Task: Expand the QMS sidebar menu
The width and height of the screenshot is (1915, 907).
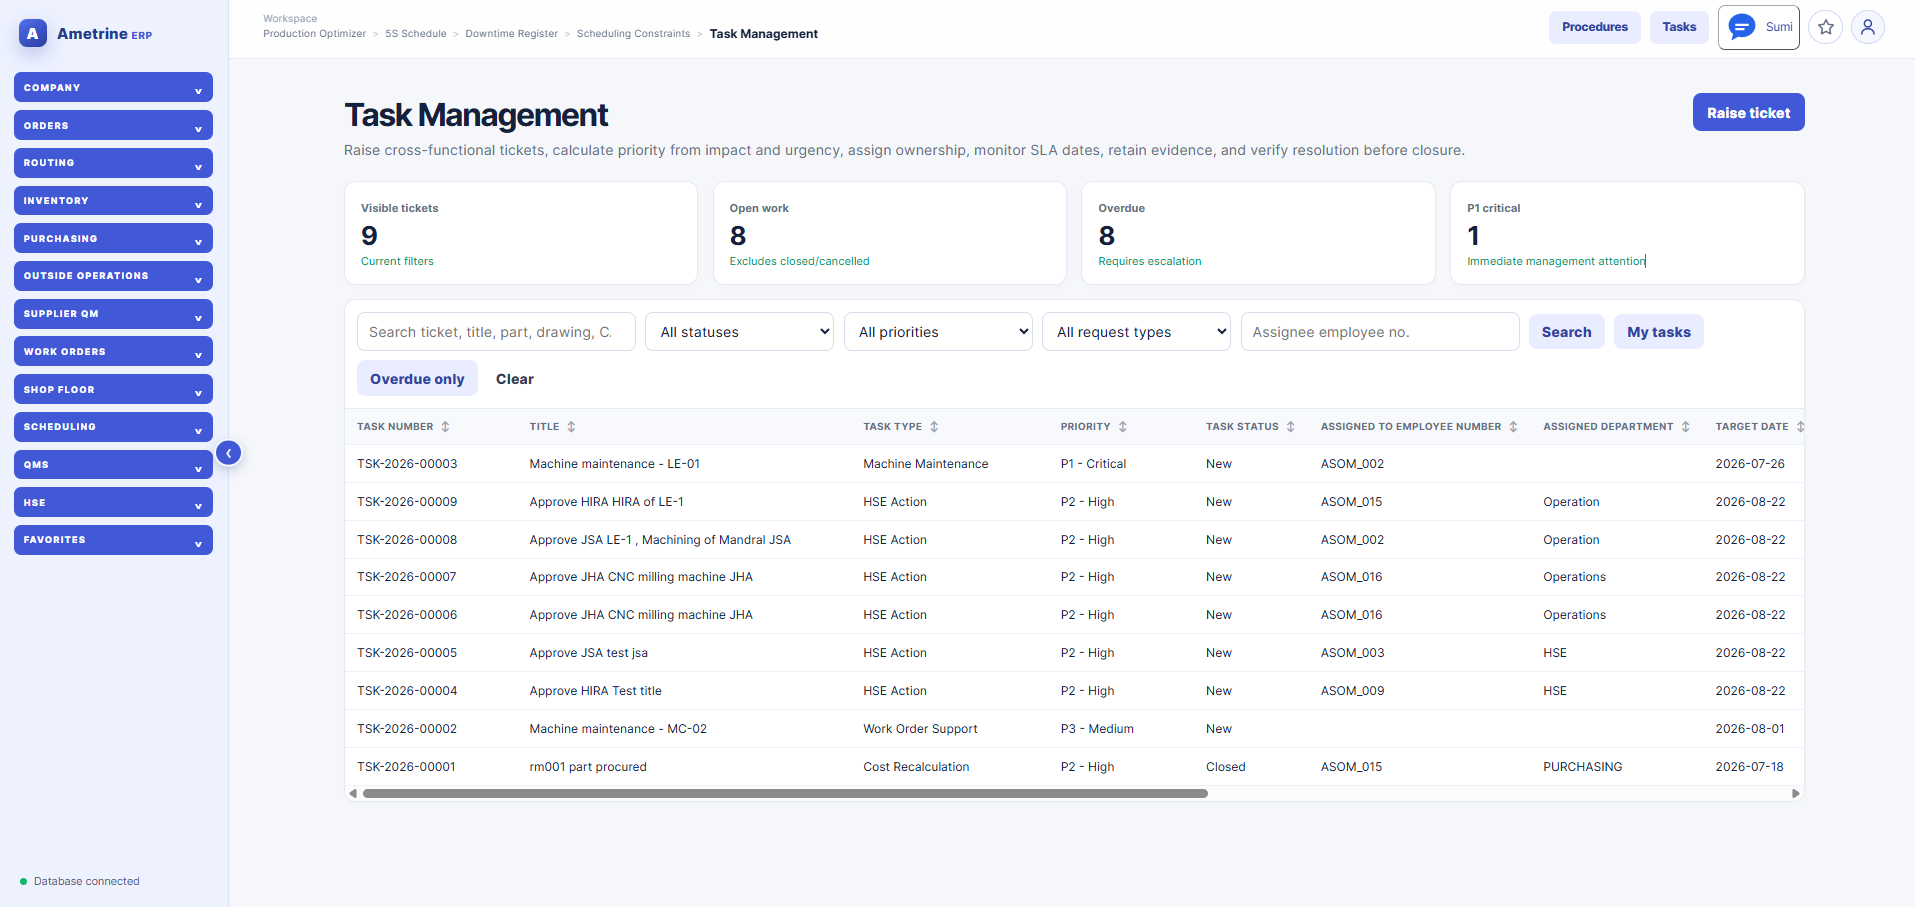Action: [113, 465]
